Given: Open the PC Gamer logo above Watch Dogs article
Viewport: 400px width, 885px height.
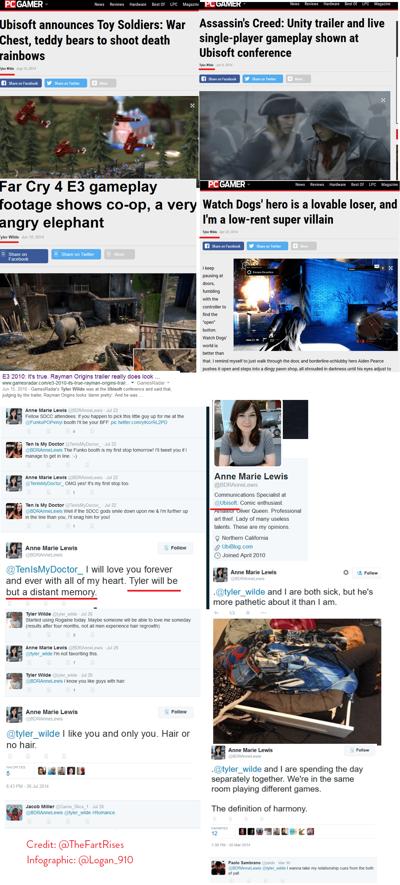Looking at the screenshot, I should (223, 185).
